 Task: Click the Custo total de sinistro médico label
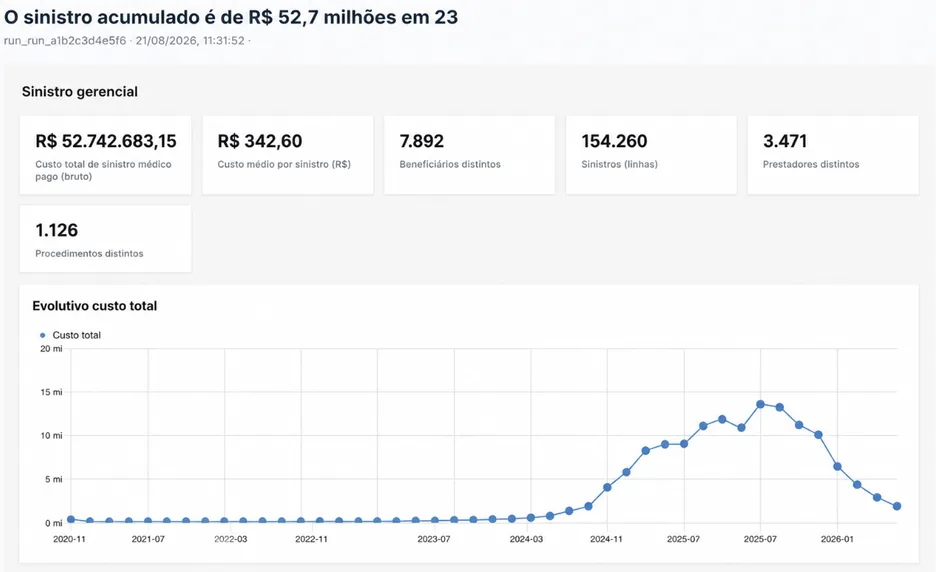tap(103, 170)
